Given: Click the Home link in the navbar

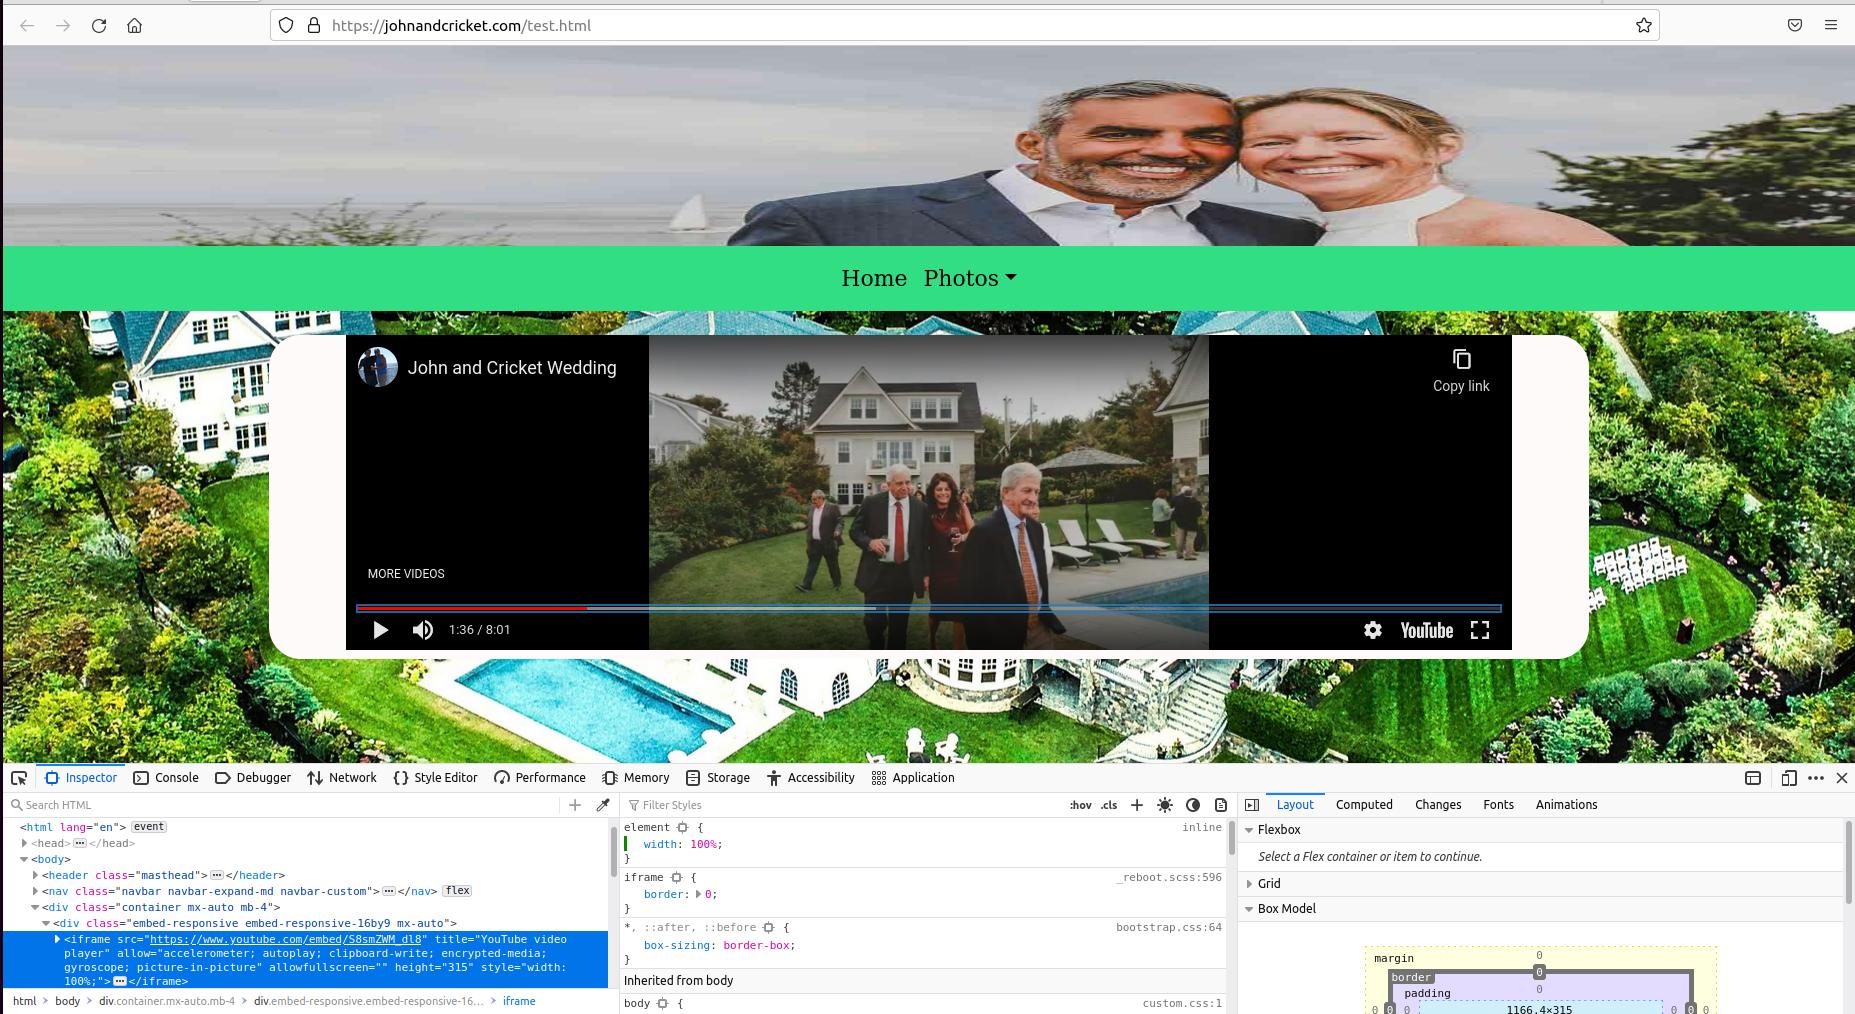Looking at the screenshot, I should (x=874, y=278).
